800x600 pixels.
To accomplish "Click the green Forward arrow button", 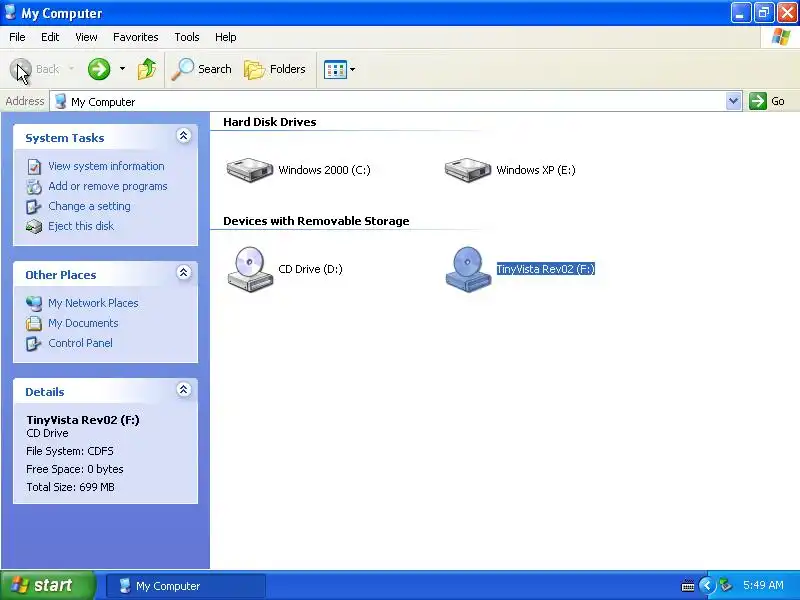I will coord(99,69).
